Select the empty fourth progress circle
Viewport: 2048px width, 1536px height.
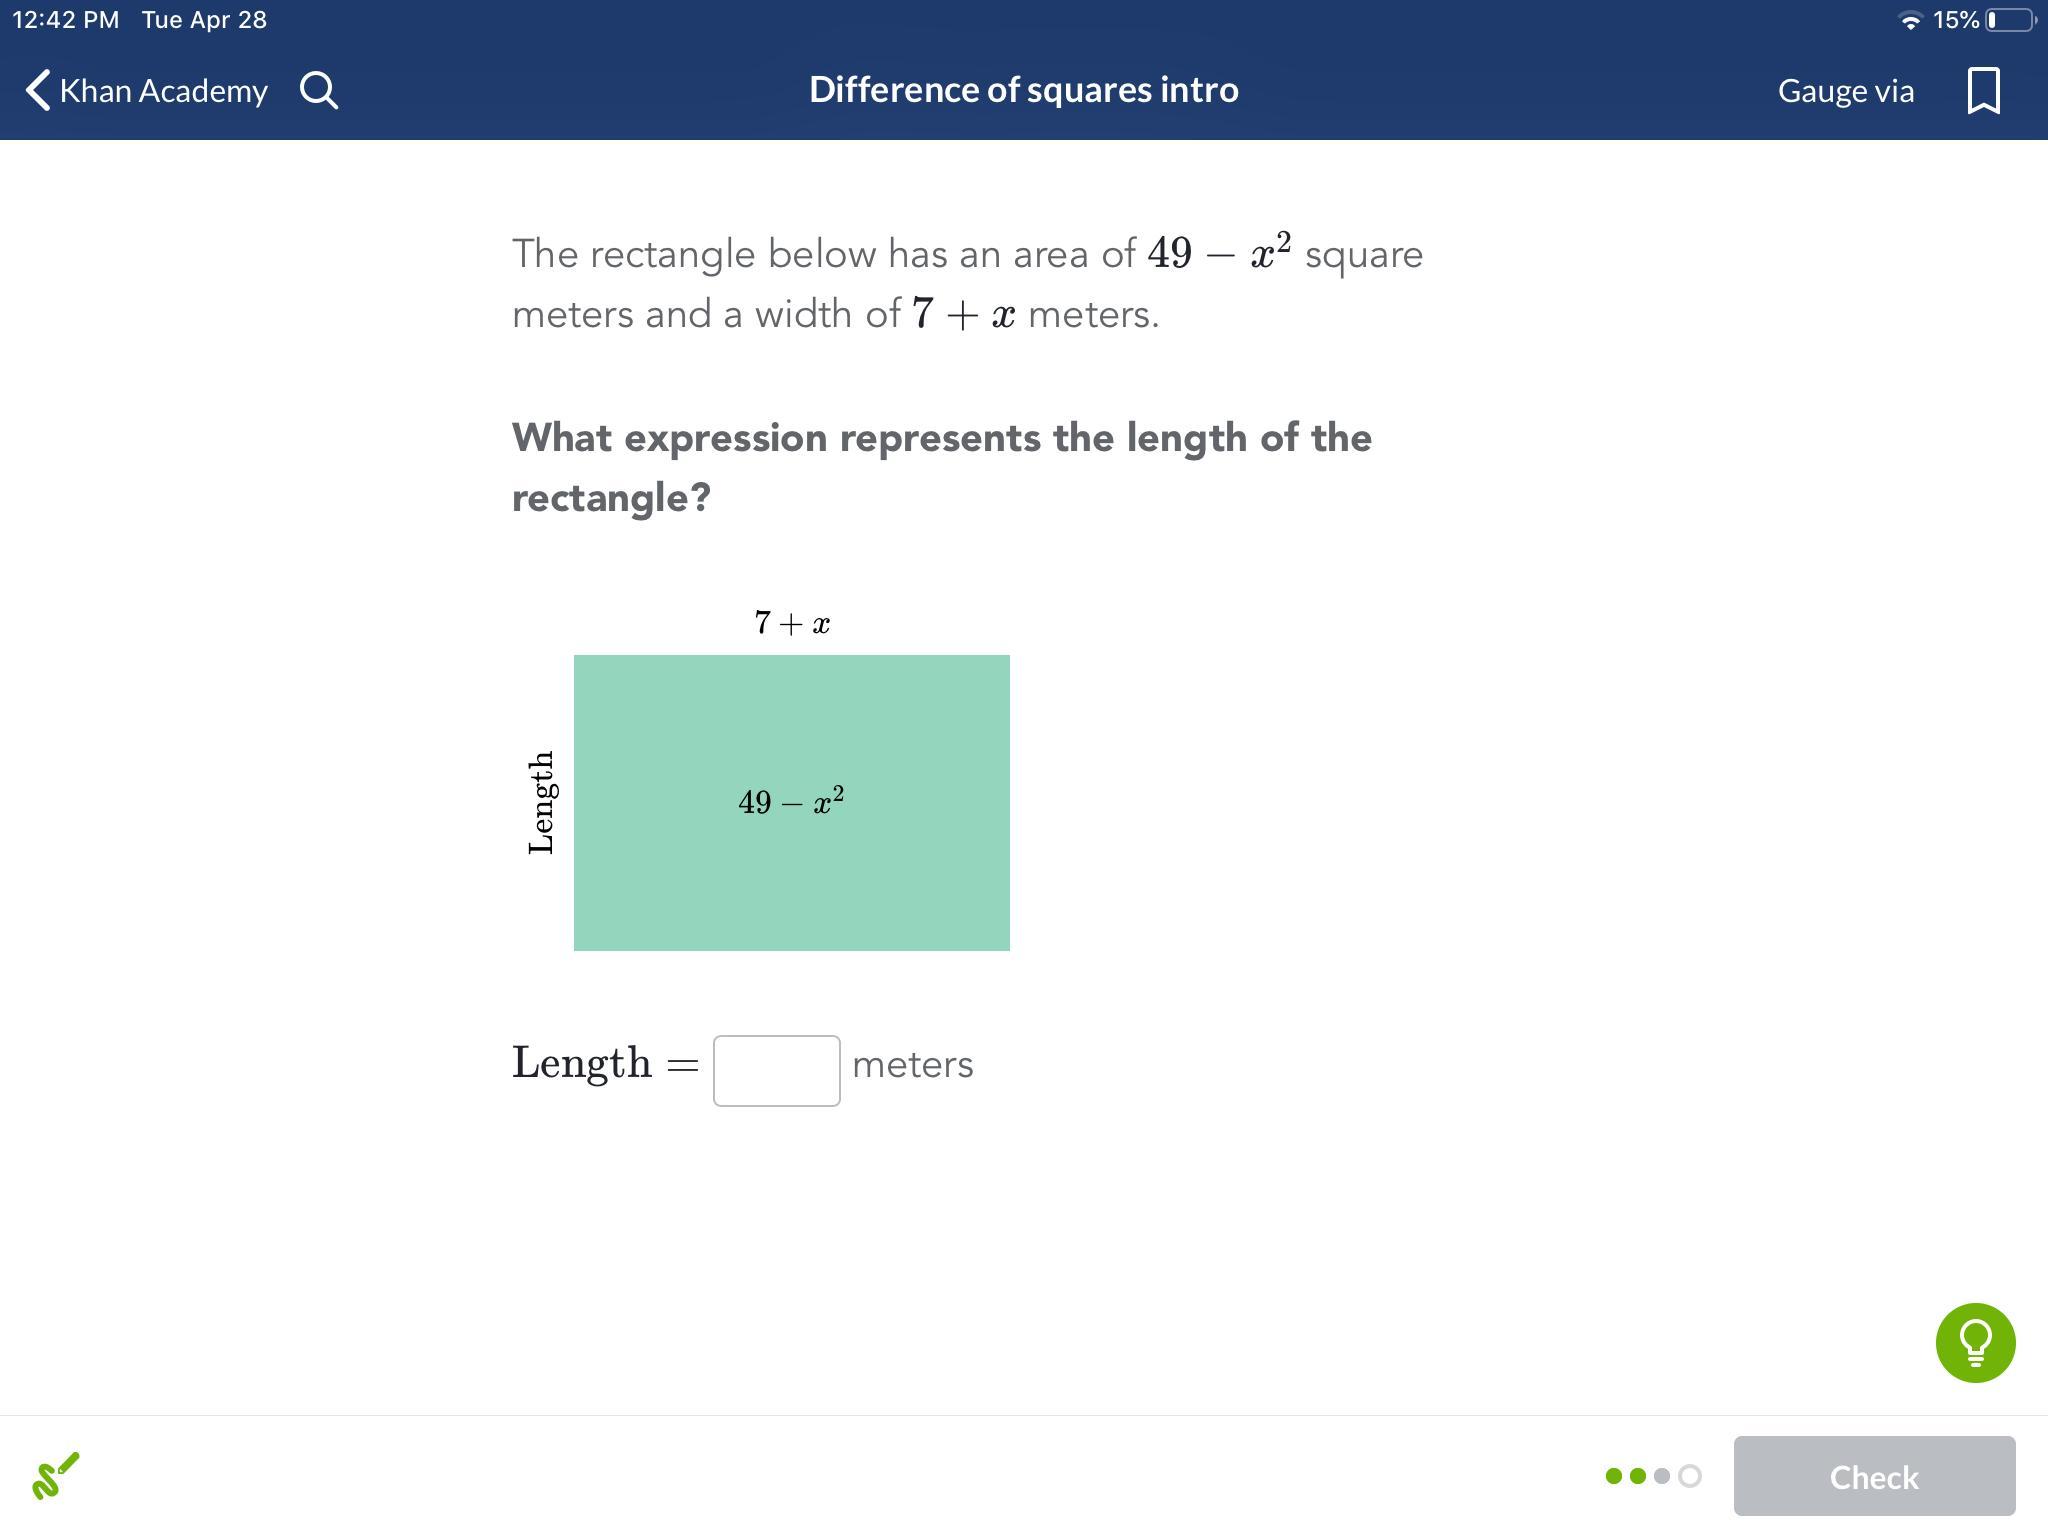point(1690,1476)
